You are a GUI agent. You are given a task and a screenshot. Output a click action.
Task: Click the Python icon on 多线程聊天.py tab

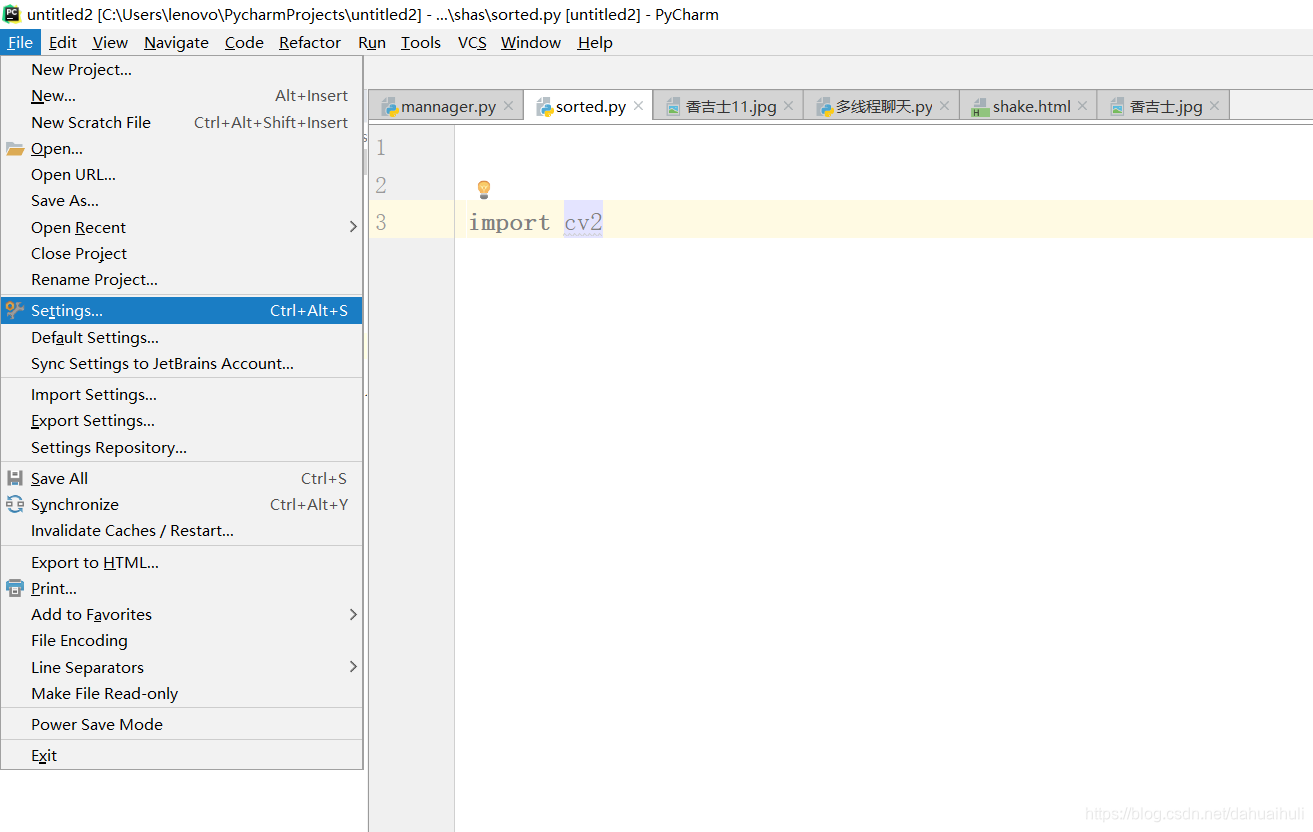[824, 107]
